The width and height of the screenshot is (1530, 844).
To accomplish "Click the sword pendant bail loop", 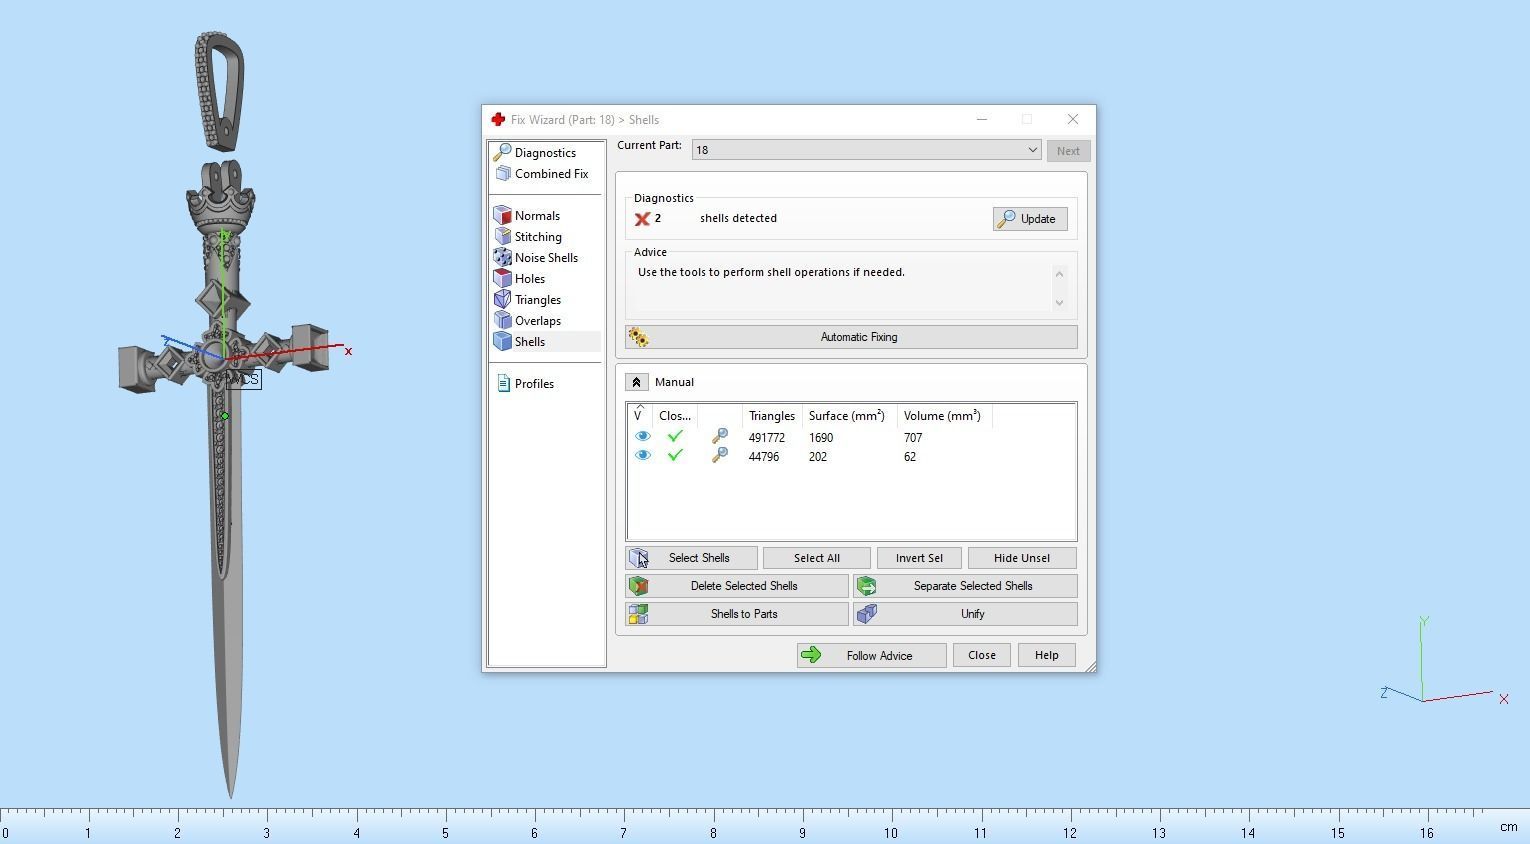I will [219, 90].
